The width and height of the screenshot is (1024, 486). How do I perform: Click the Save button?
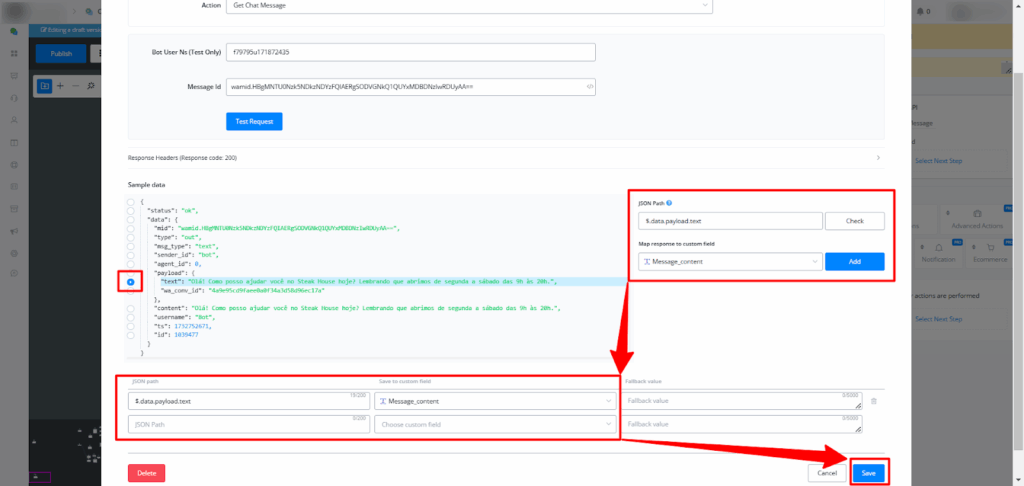(868, 473)
